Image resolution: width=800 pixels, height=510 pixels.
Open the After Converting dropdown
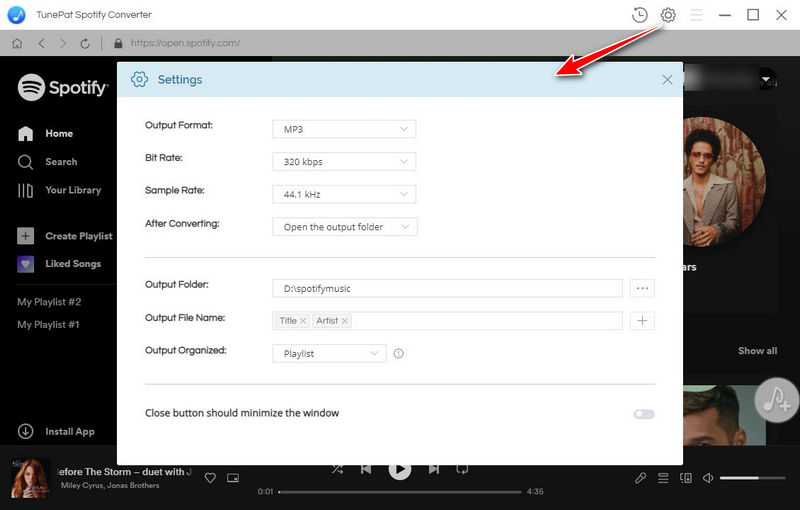(344, 227)
